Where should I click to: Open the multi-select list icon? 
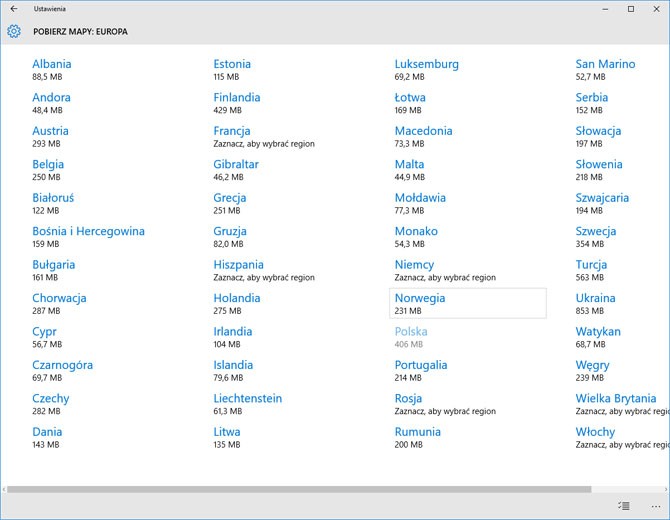pos(624,506)
